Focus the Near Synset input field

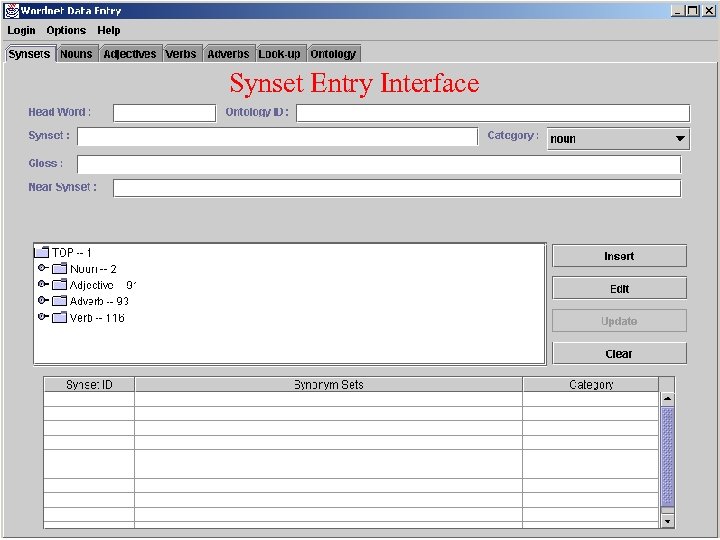pos(397,188)
